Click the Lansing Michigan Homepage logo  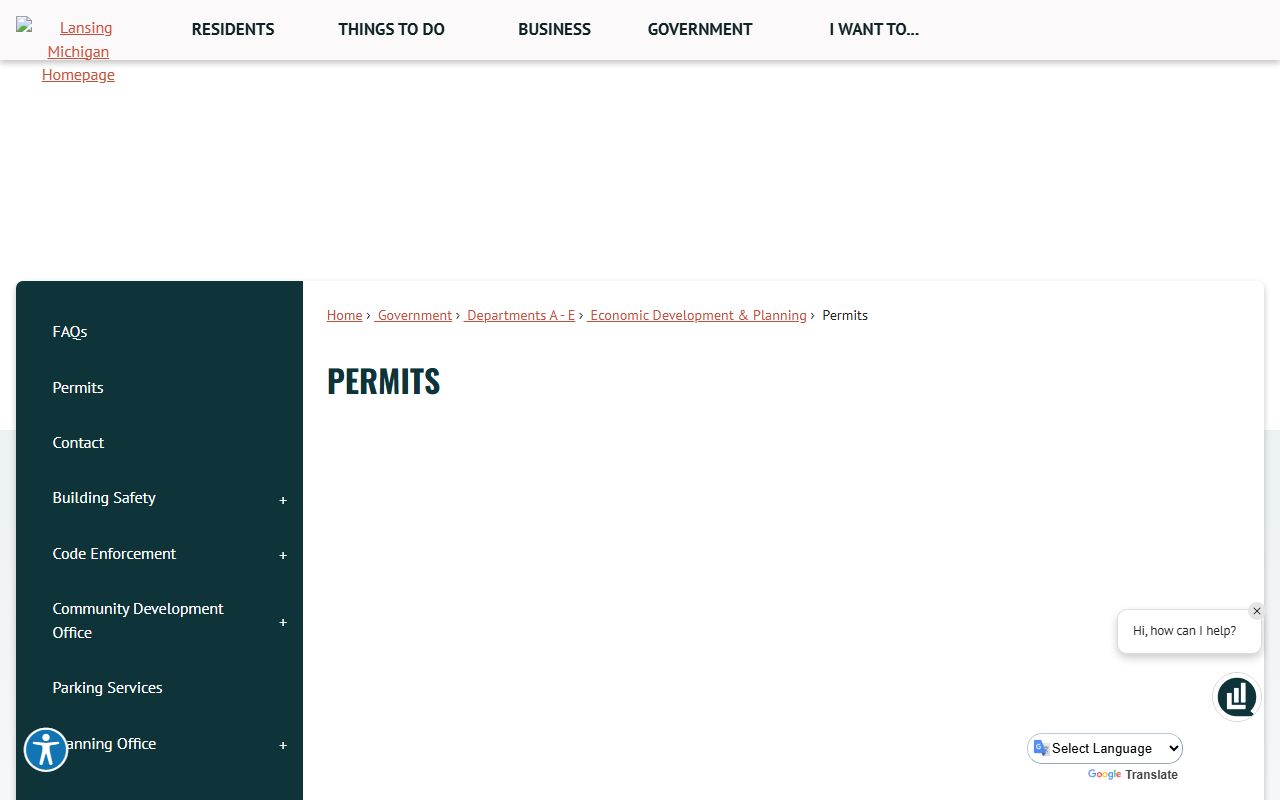point(78,51)
